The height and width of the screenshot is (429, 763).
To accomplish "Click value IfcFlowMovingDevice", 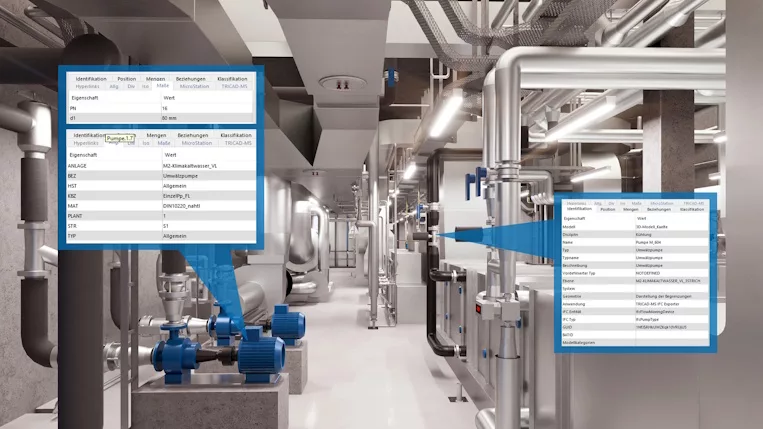I will coord(655,312).
